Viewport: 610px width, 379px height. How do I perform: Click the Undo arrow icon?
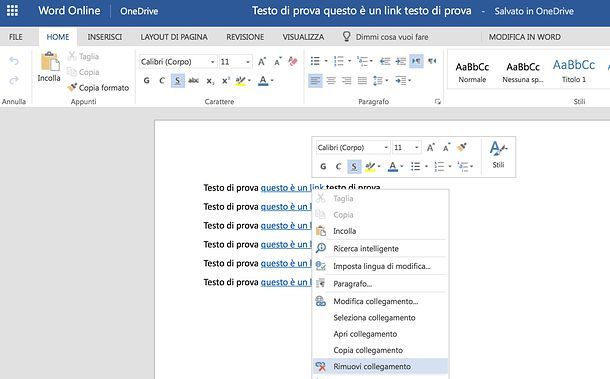pyautogui.click(x=14, y=61)
